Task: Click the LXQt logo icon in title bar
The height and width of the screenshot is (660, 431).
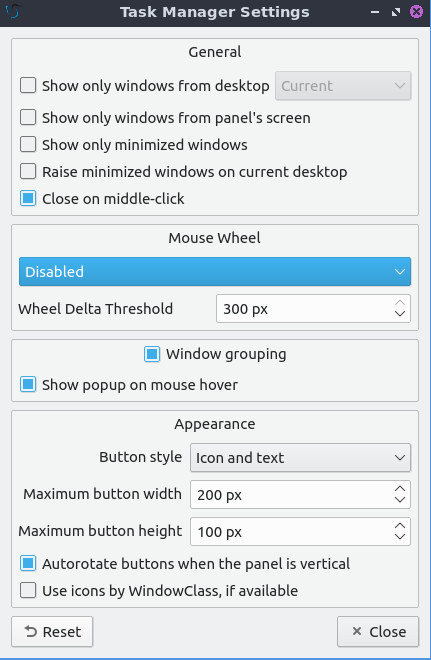Action: (x=13, y=11)
